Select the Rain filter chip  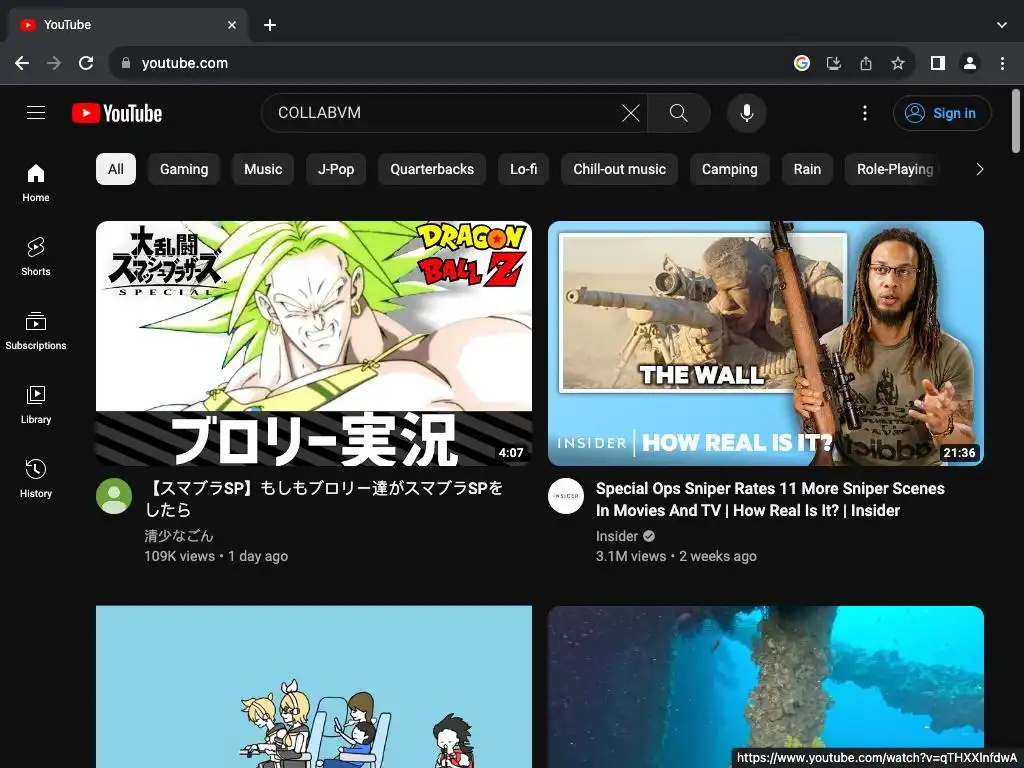point(807,169)
